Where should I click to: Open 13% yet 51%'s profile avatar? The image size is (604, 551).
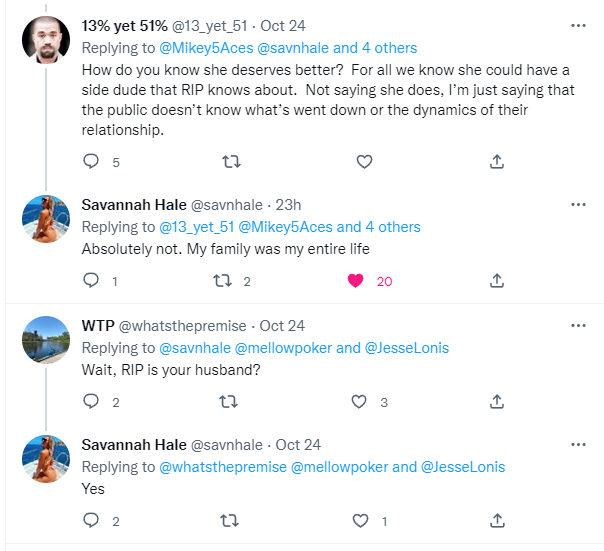coord(45,40)
